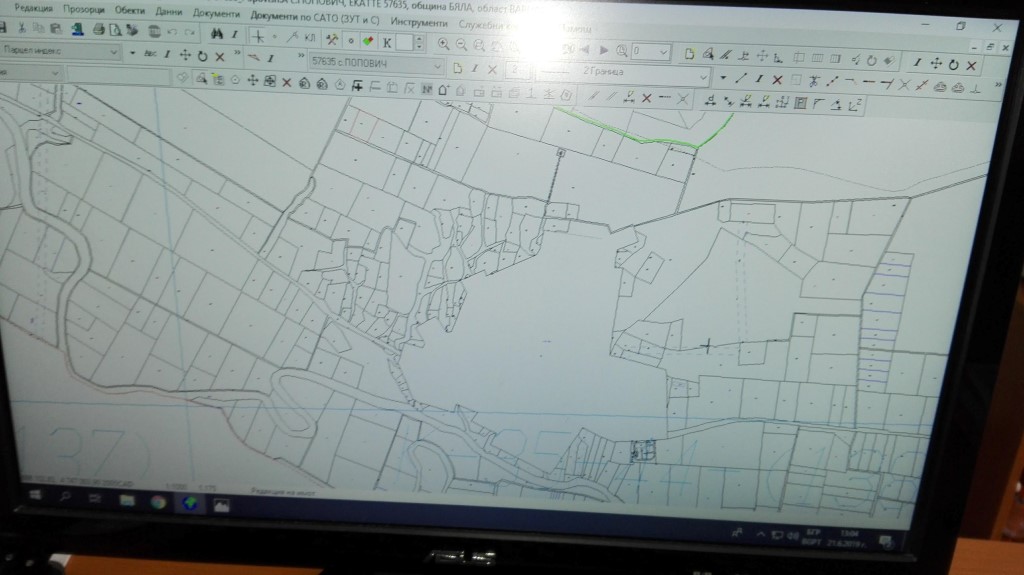Click the play forward arrow icon

[604, 51]
